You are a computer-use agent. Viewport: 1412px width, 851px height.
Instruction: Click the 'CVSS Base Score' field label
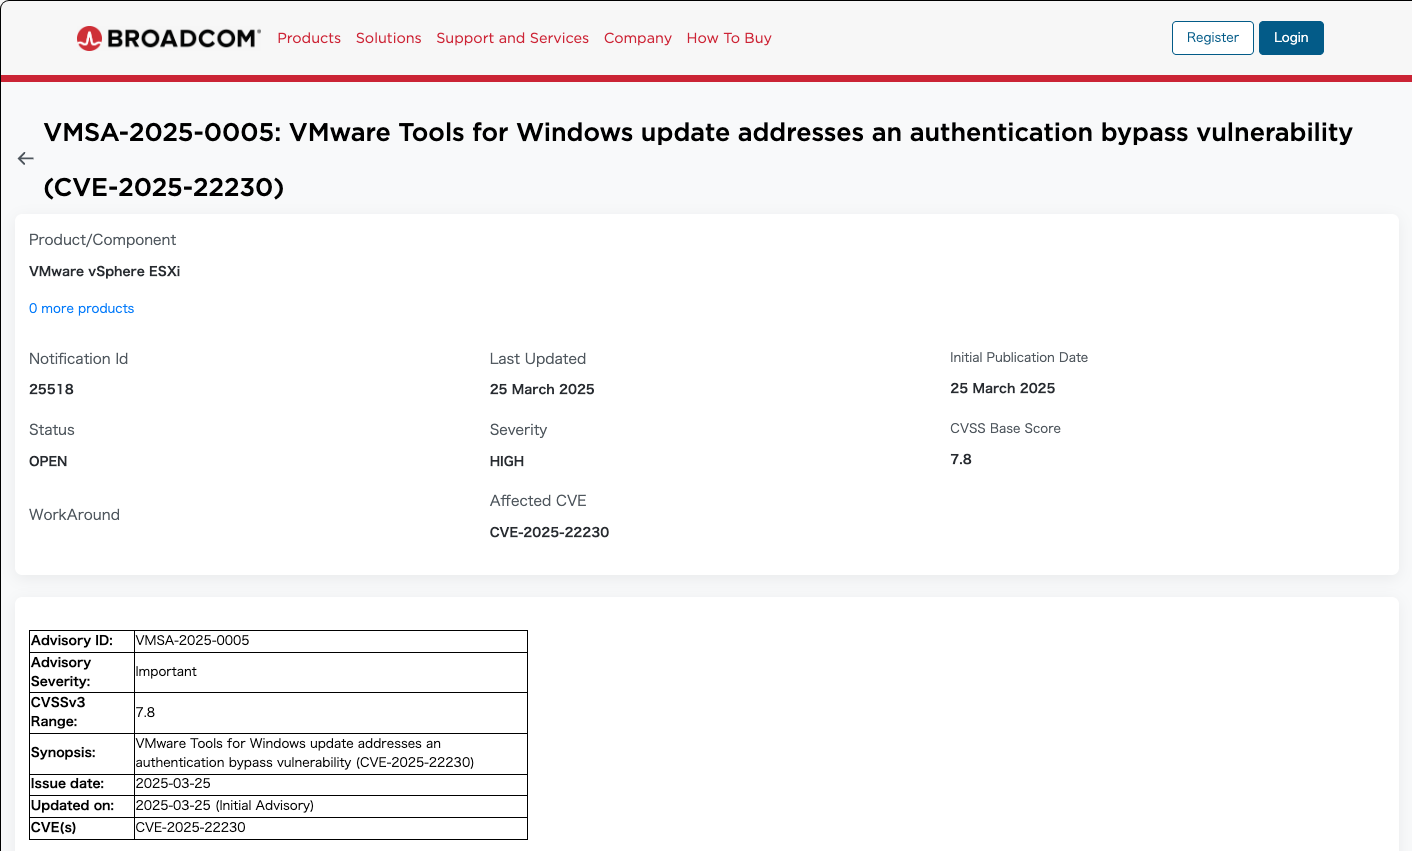coord(1005,428)
